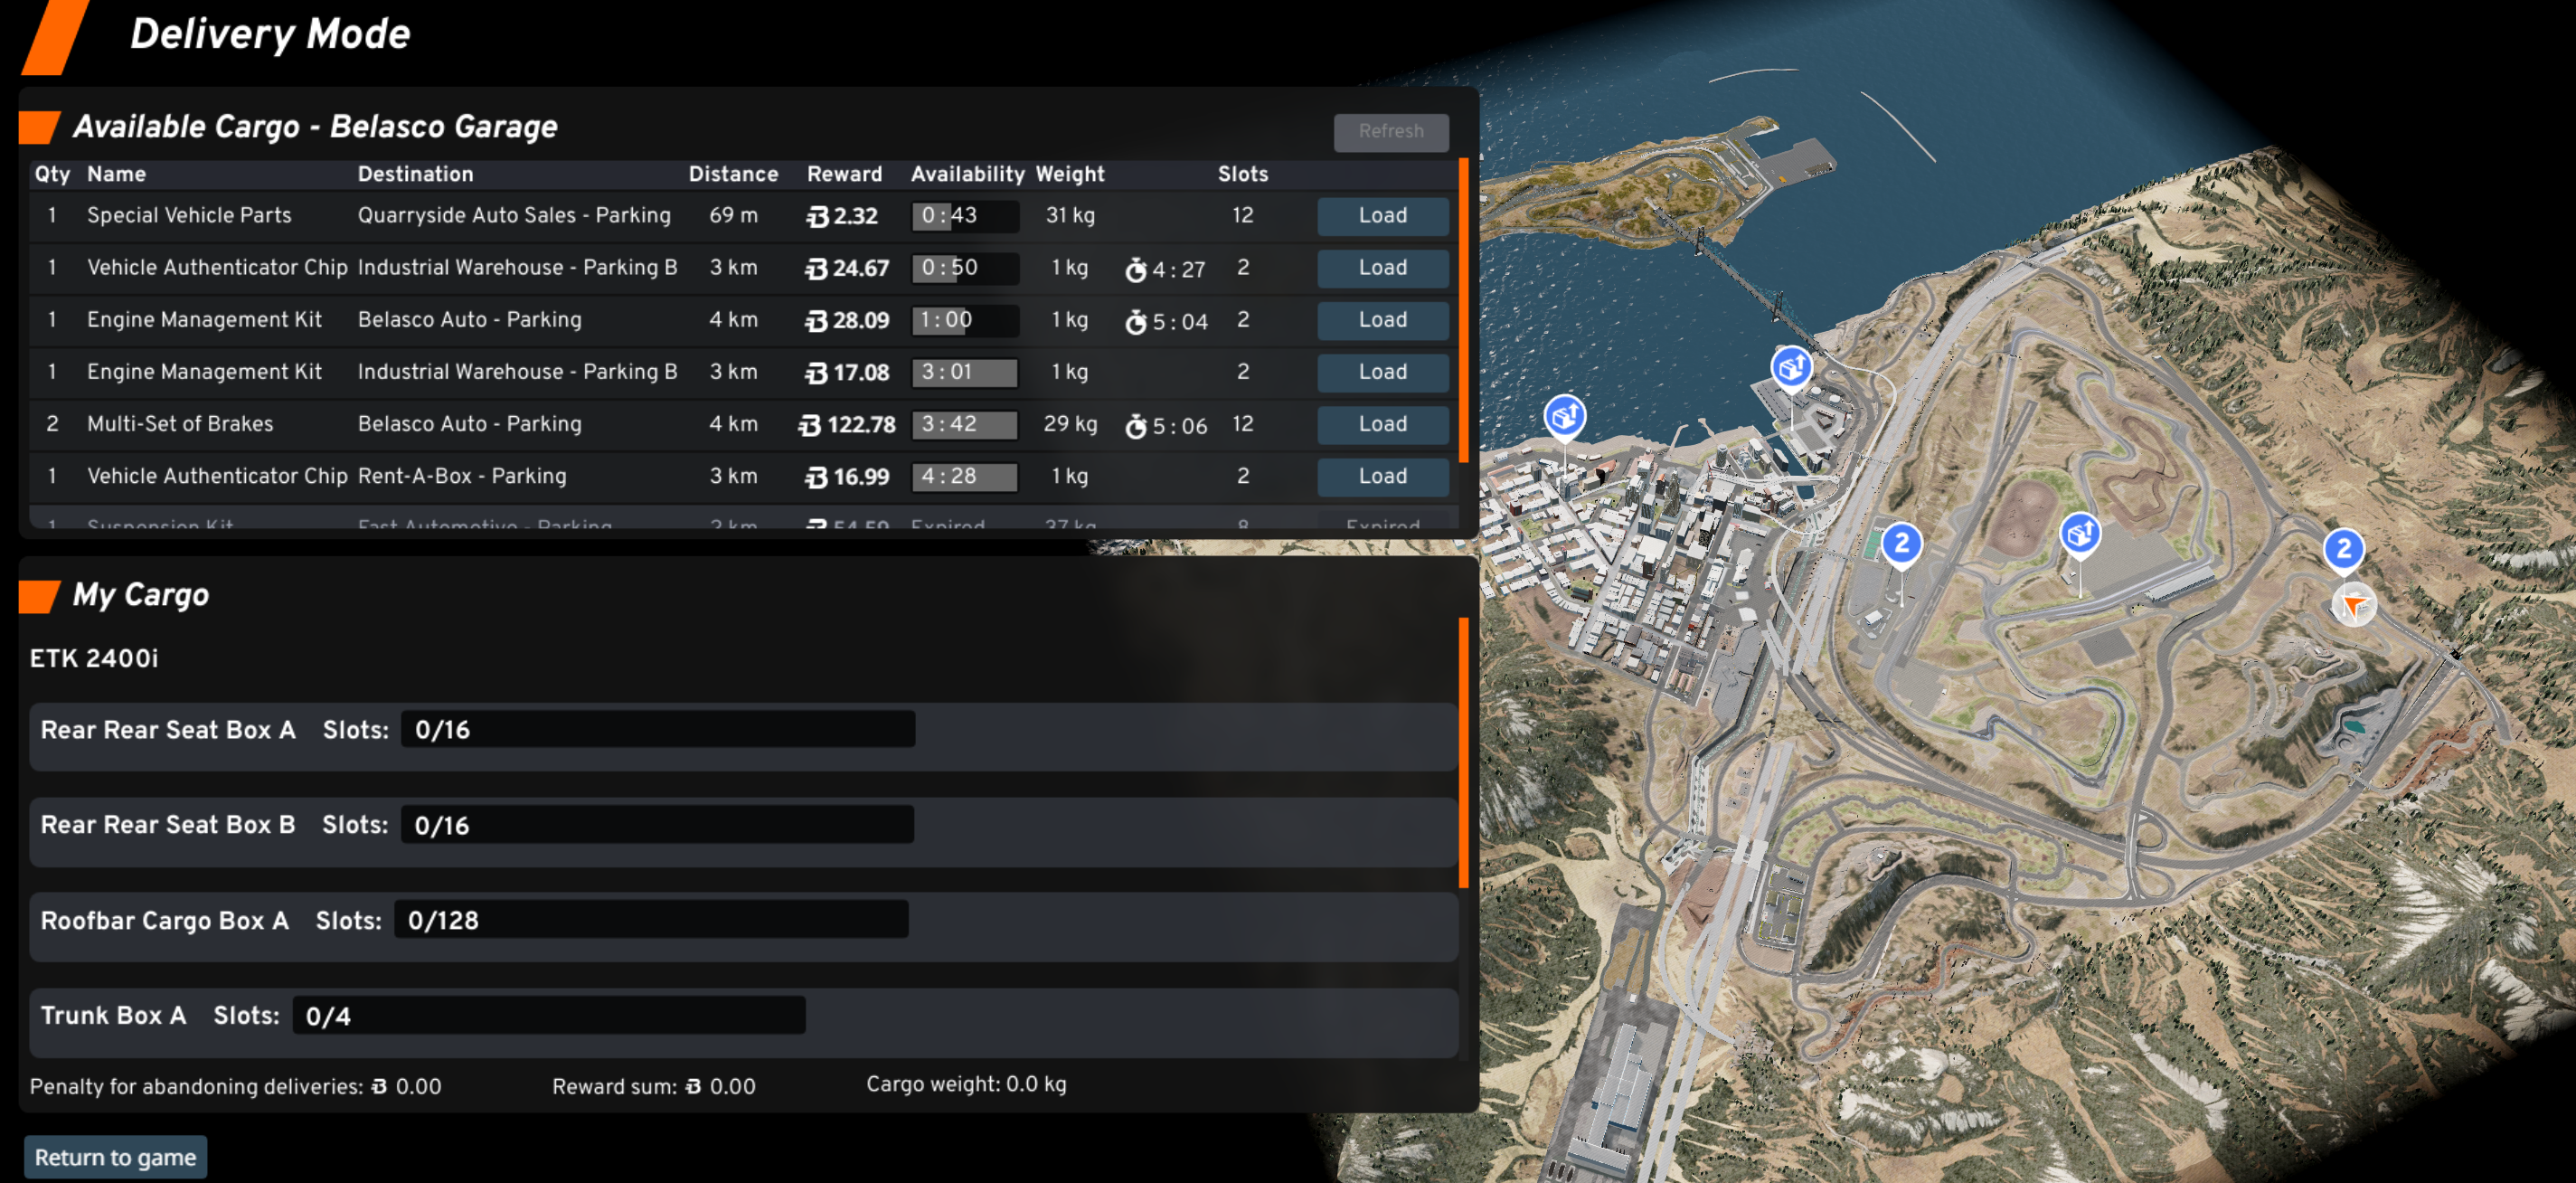Click the Trunk Box A slots bar
This screenshot has width=2576, height=1183.
(x=548, y=1016)
